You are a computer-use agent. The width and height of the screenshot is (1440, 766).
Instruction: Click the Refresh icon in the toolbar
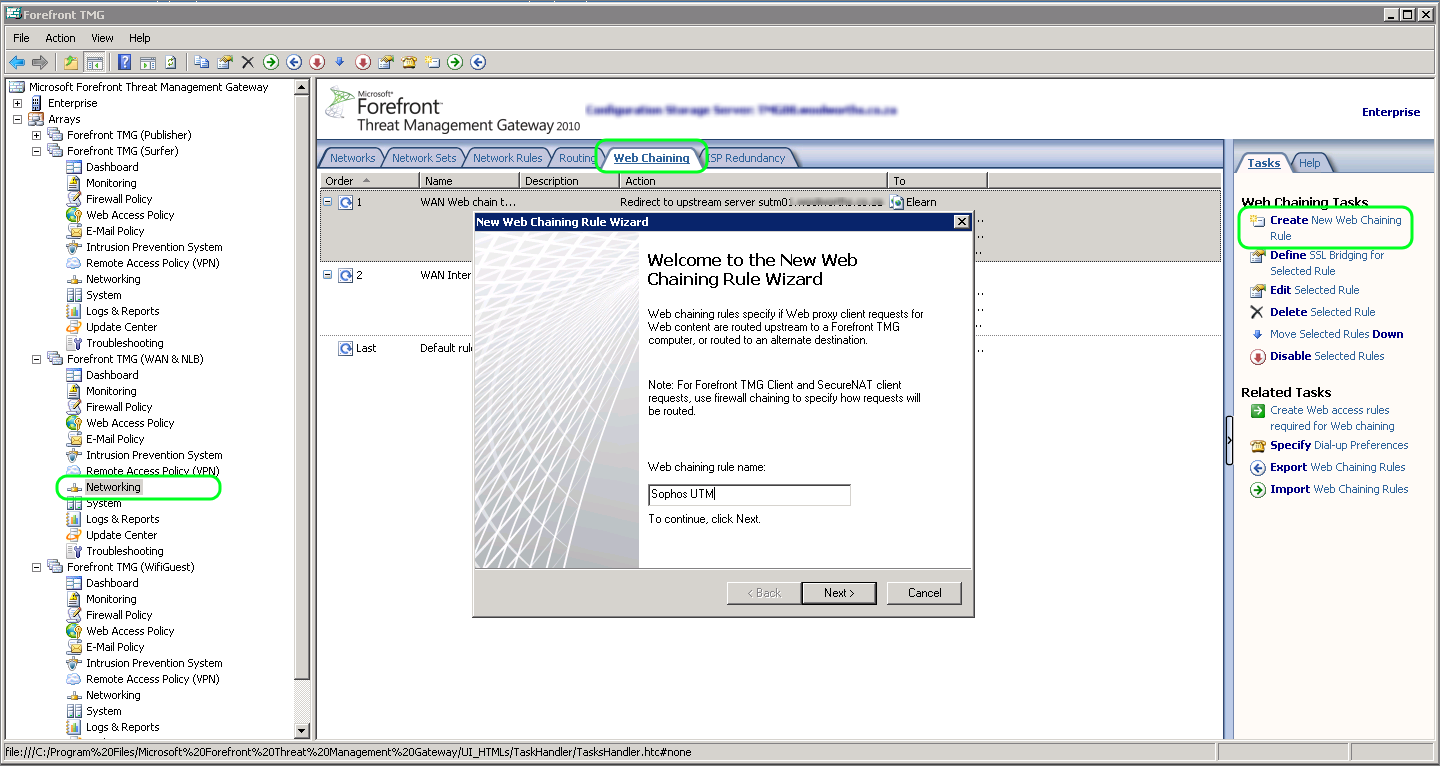point(170,62)
